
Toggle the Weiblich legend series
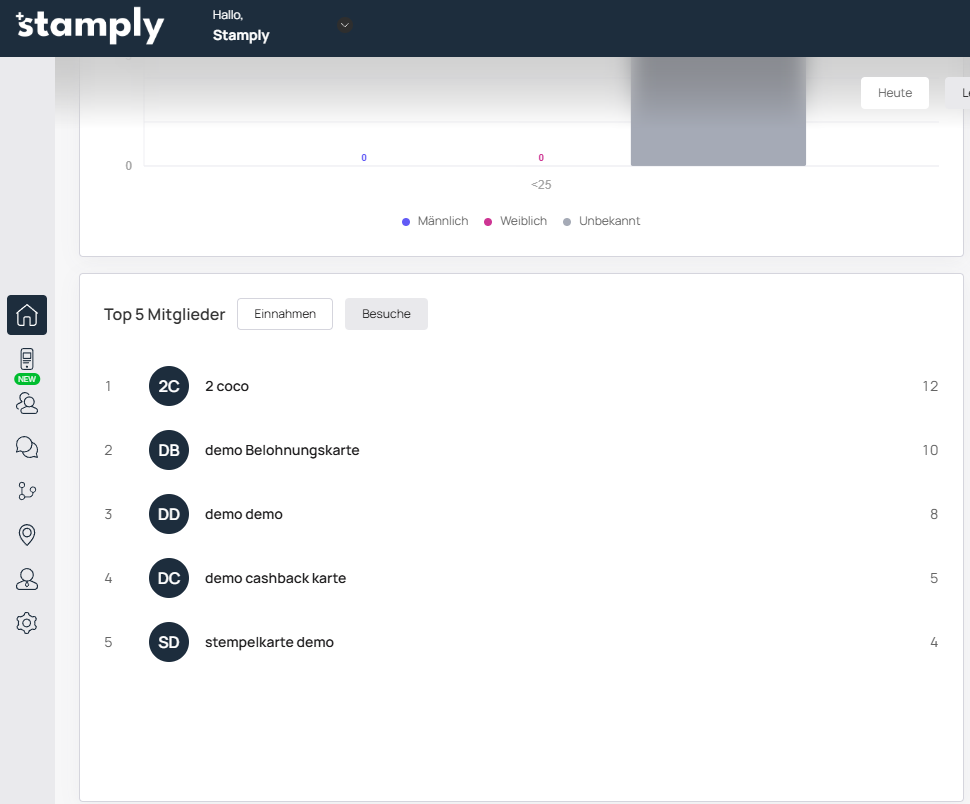click(x=516, y=221)
